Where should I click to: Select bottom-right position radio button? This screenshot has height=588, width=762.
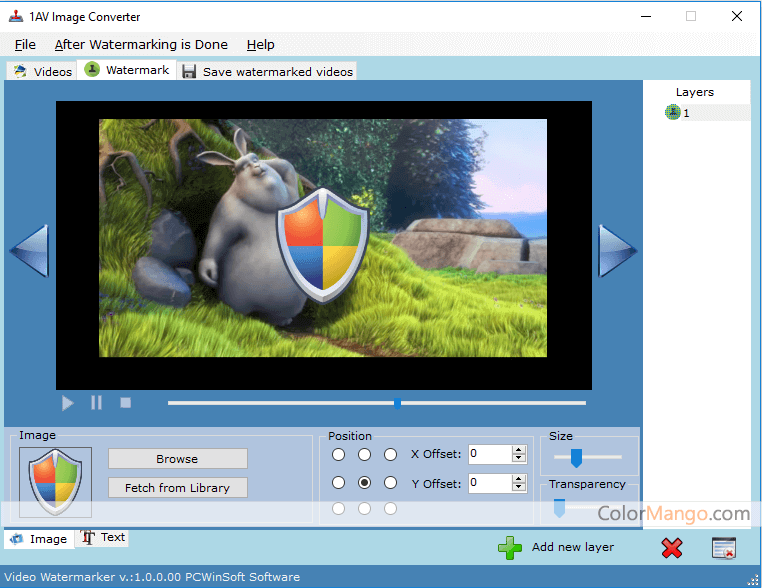coord(391,509)
